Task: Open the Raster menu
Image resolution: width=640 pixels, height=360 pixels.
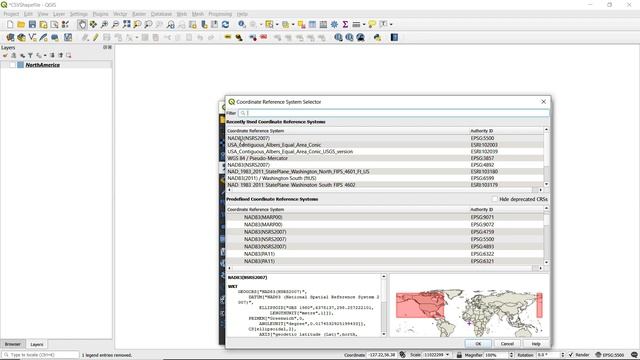Action: pyautogui.click(x=139, y=14)
